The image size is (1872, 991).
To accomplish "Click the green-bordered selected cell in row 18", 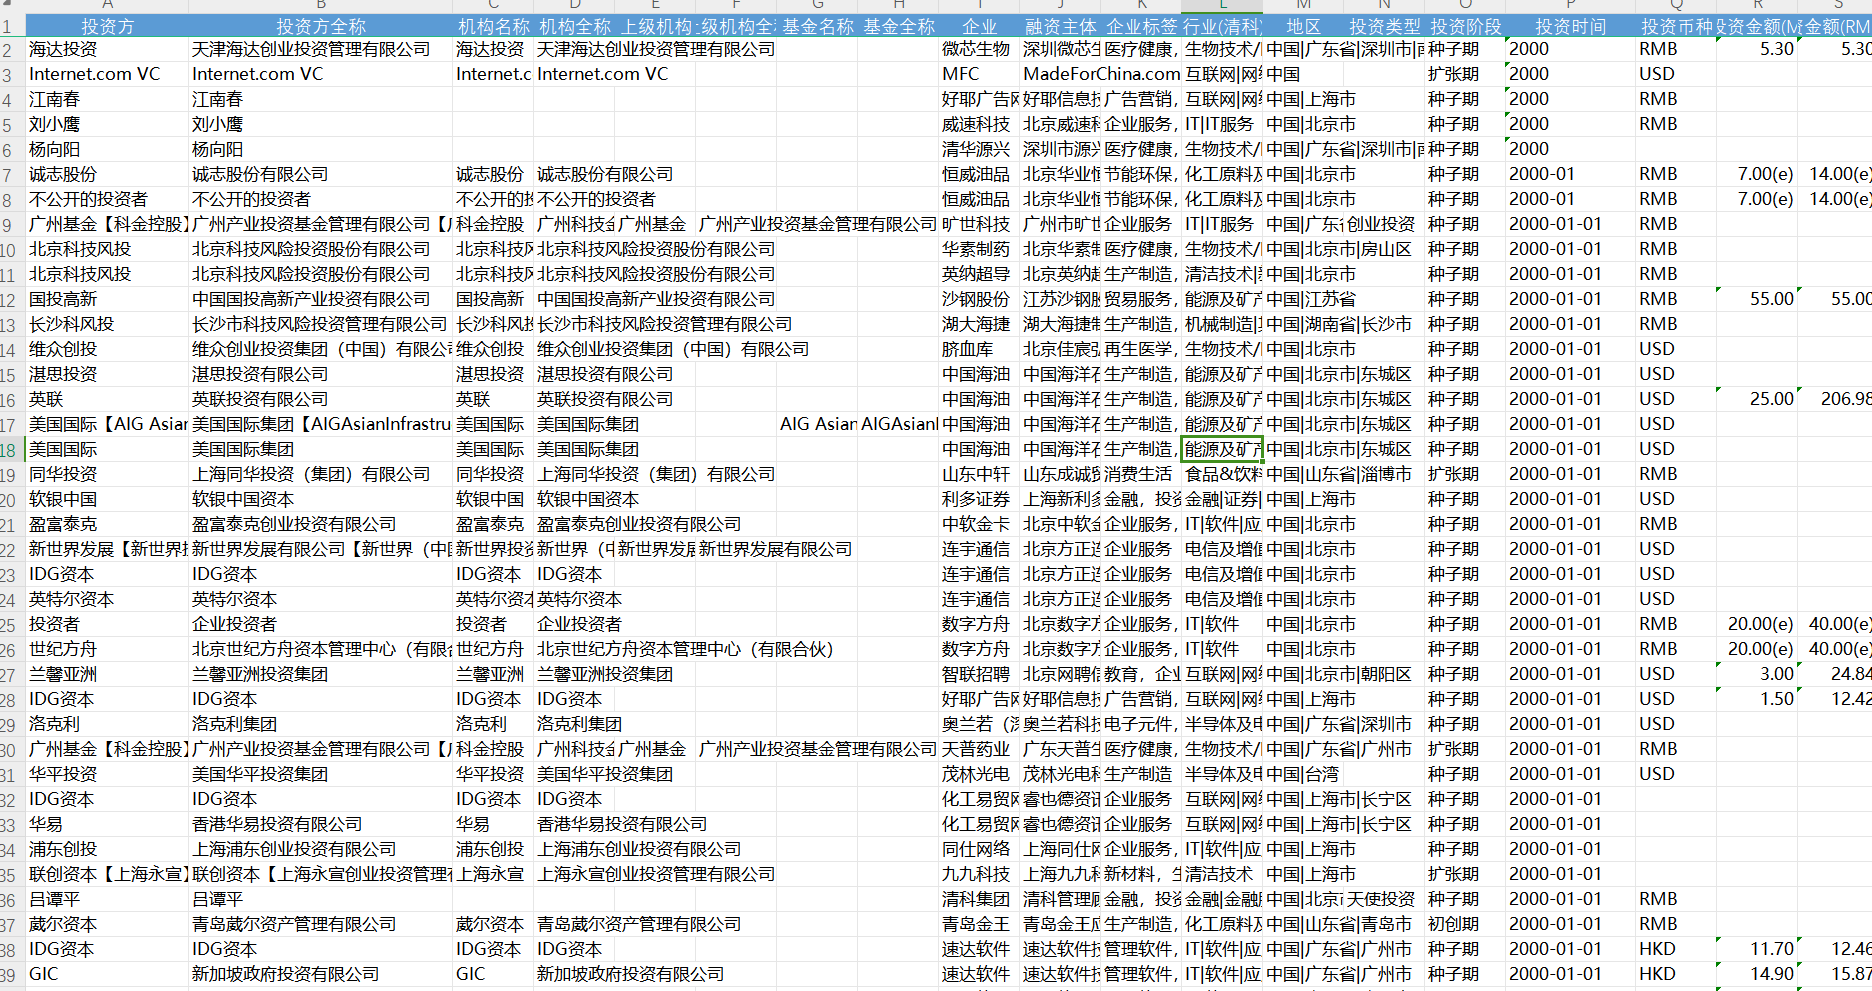I will (x=1222, y=449).
